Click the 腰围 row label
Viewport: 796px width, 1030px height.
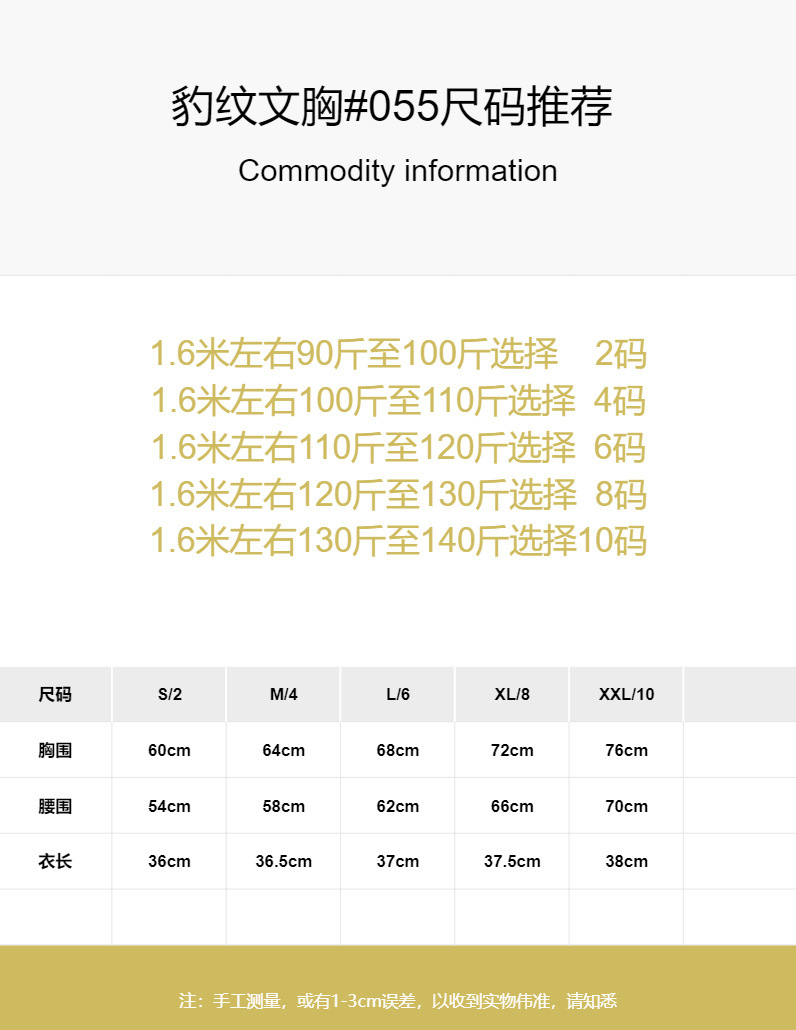pyautogui.click(x=55, y=806)
